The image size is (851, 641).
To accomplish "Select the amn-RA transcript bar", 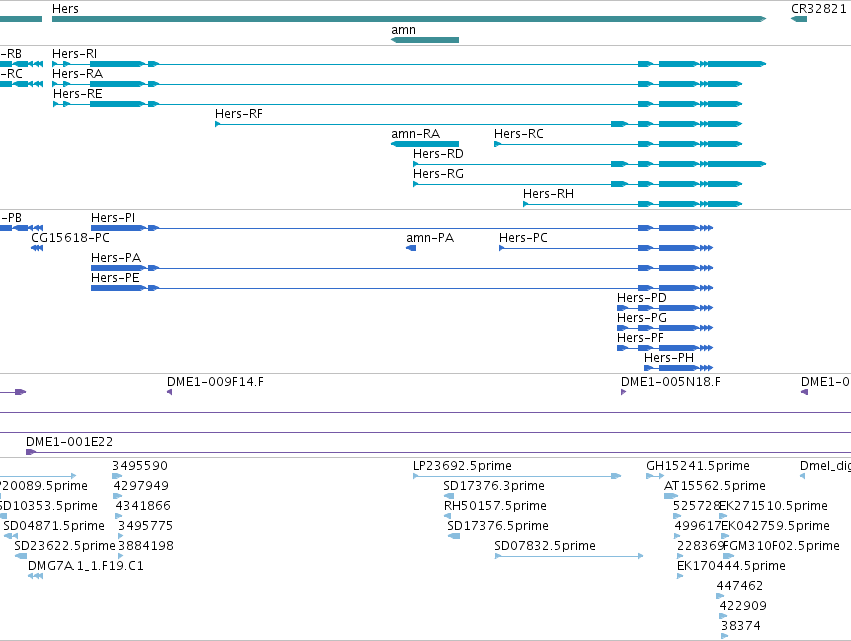I will (x=425, y=144).
